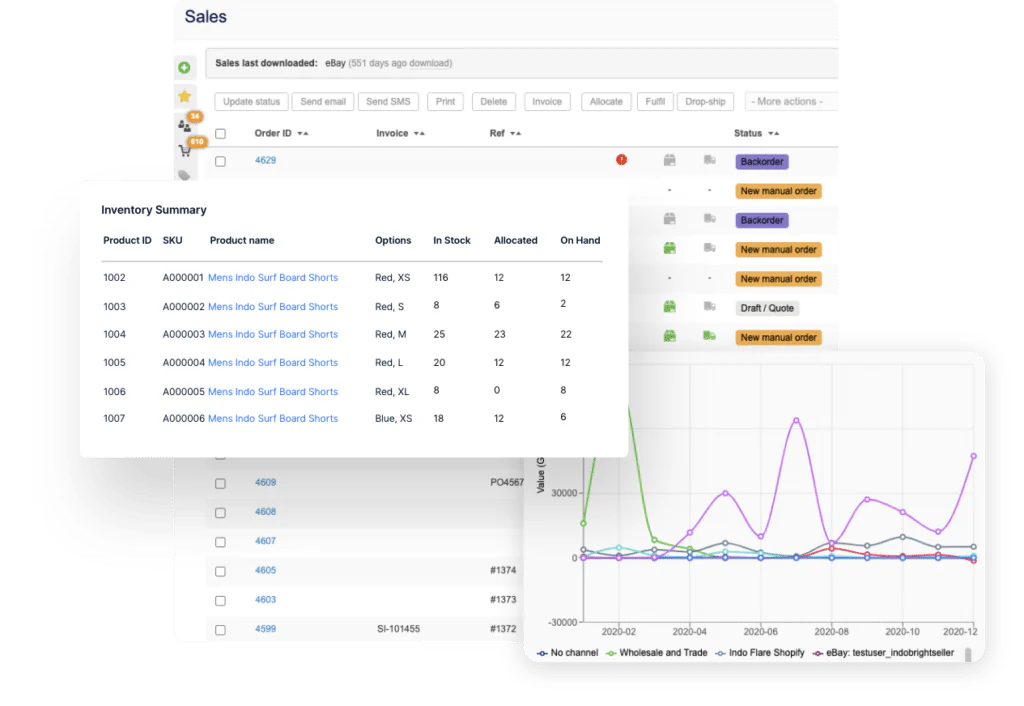The width and height of the screenshot is (1024, 706).
Task: Click the Draft / Quote status badge
Action: (x=767, y=308)
